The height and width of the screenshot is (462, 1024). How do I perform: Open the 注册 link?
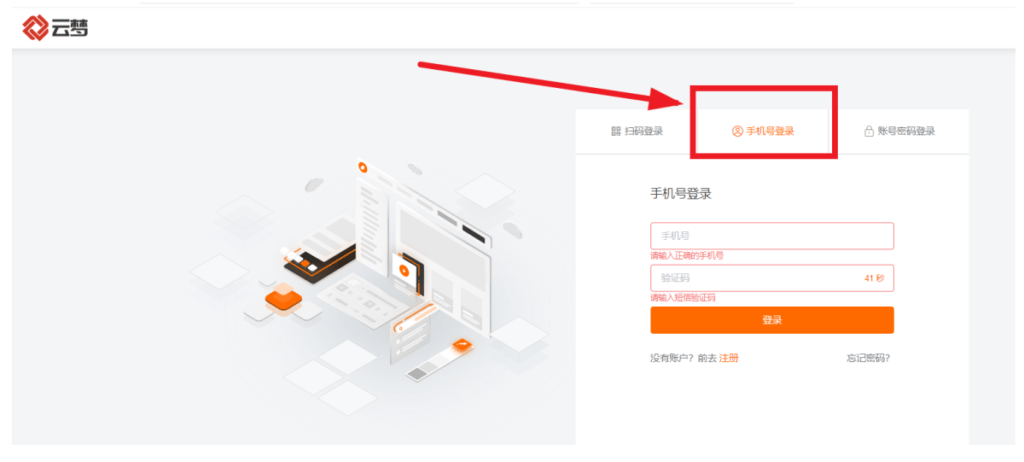729,358
